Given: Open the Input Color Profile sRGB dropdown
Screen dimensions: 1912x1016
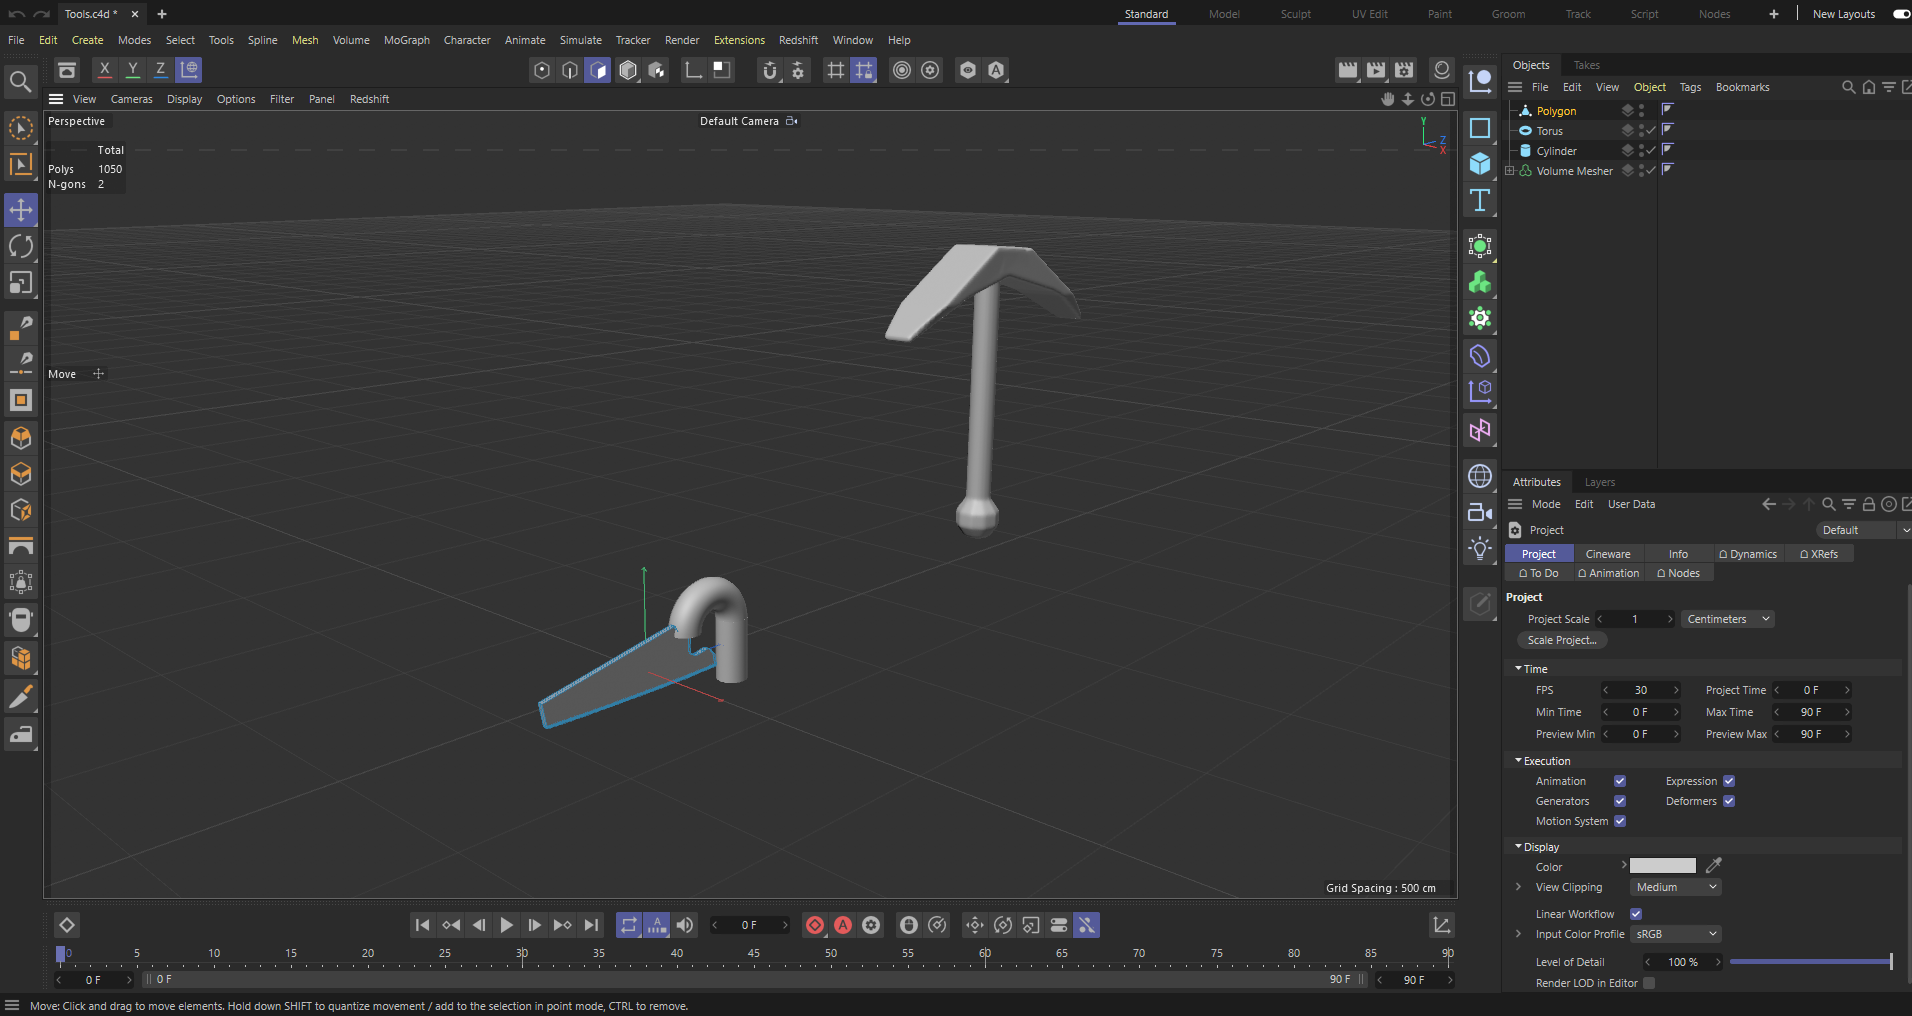Looking at the screenshot, I should 1675,934.
